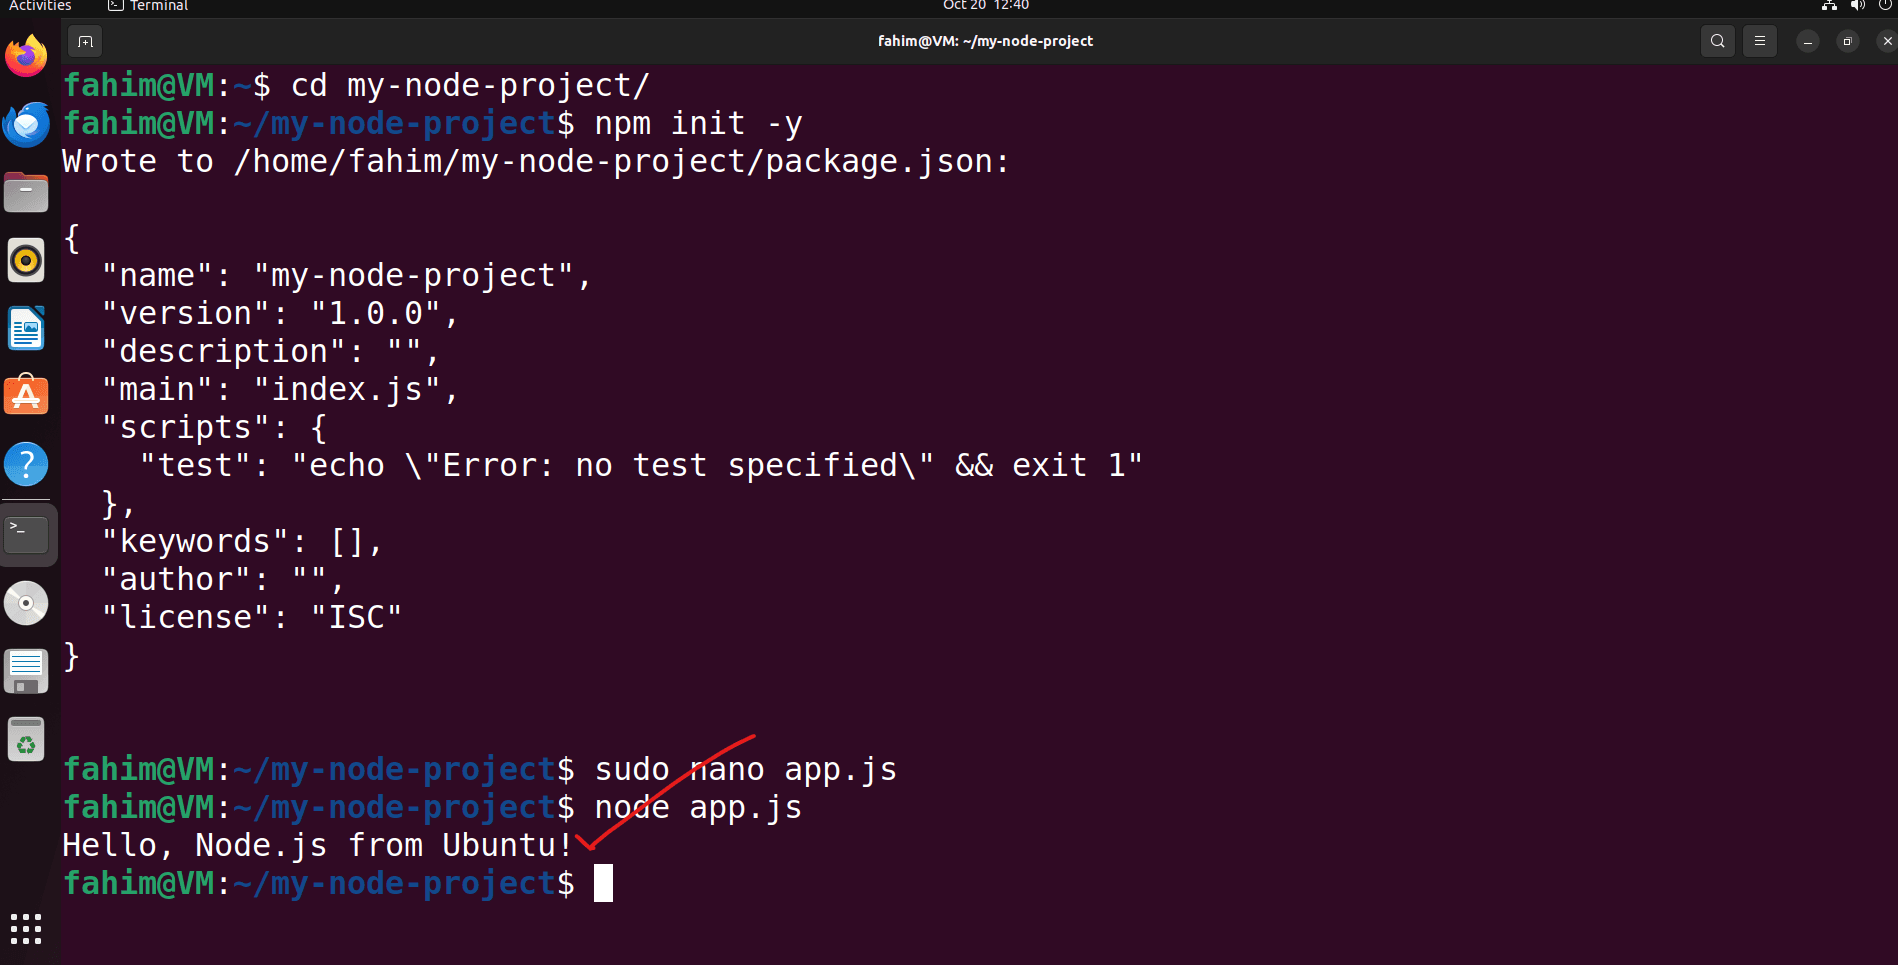Screen dimensions: 1898x965
Task: Open the clock showing Oct 20 12:40
Action: pos(985,6)
